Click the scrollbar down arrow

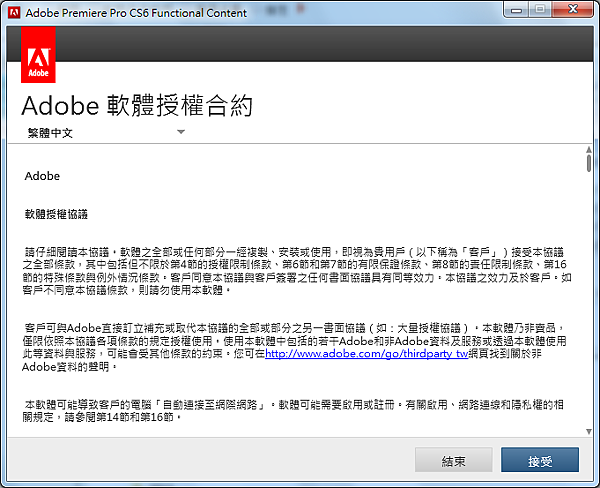(x=589, y=432)
